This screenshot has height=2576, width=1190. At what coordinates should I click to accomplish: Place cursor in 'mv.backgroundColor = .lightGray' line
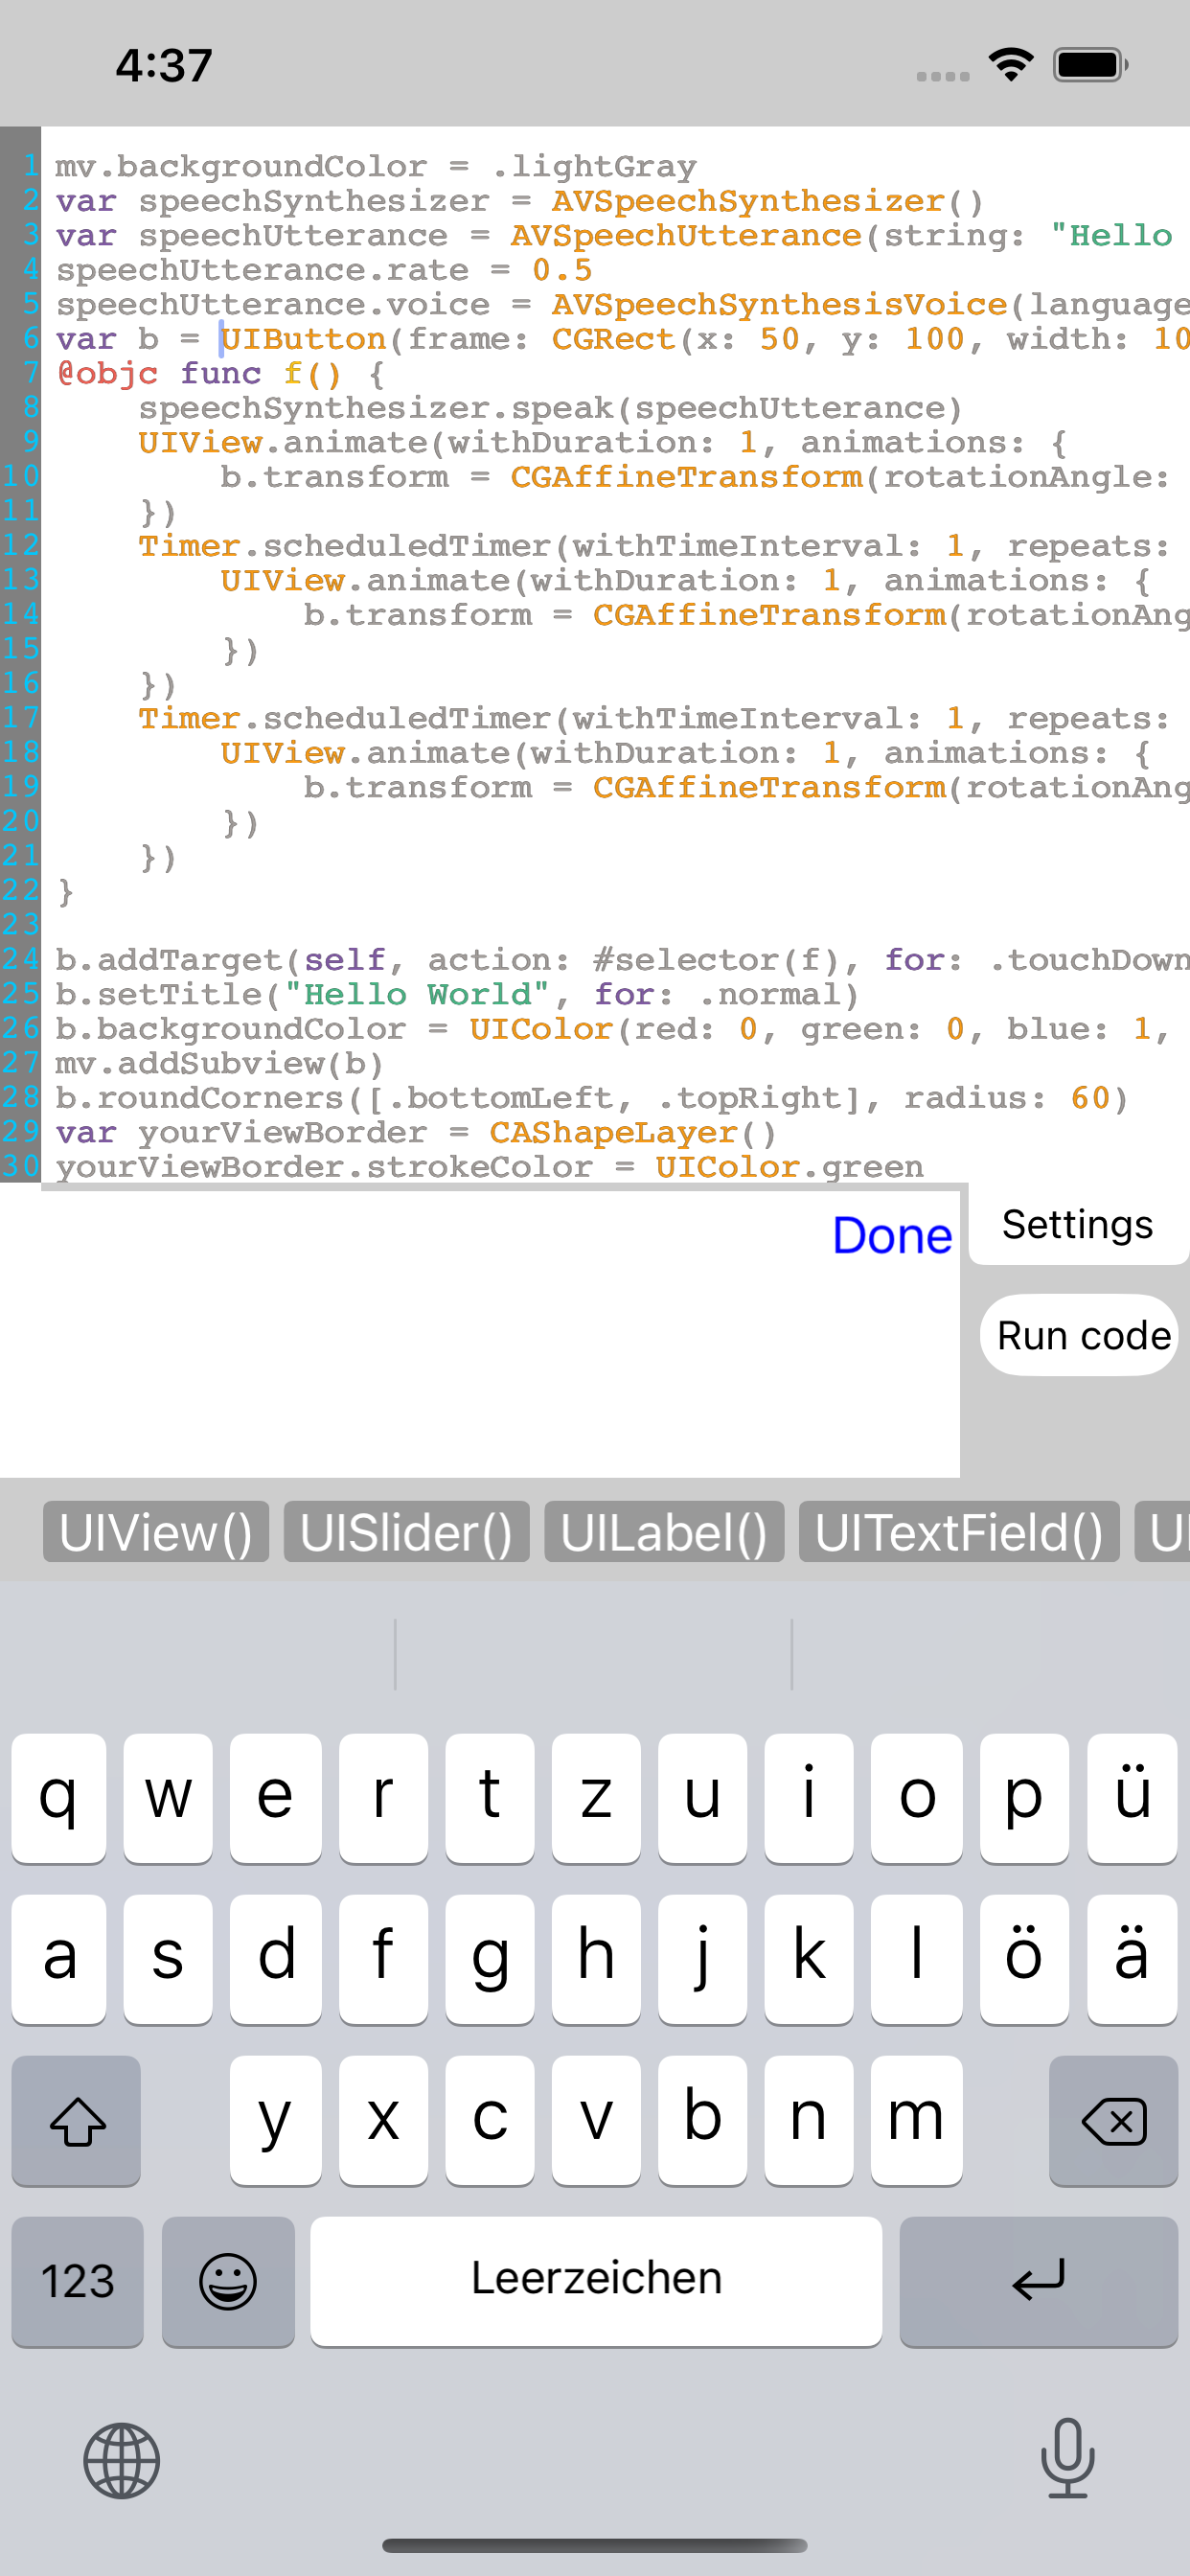click(x=376, y=166)
